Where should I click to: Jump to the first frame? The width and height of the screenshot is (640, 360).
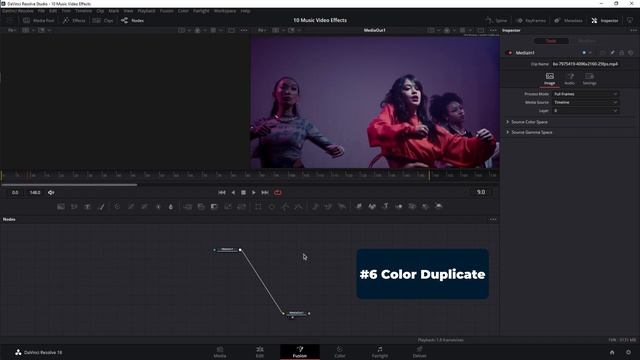tap(222, 193)
